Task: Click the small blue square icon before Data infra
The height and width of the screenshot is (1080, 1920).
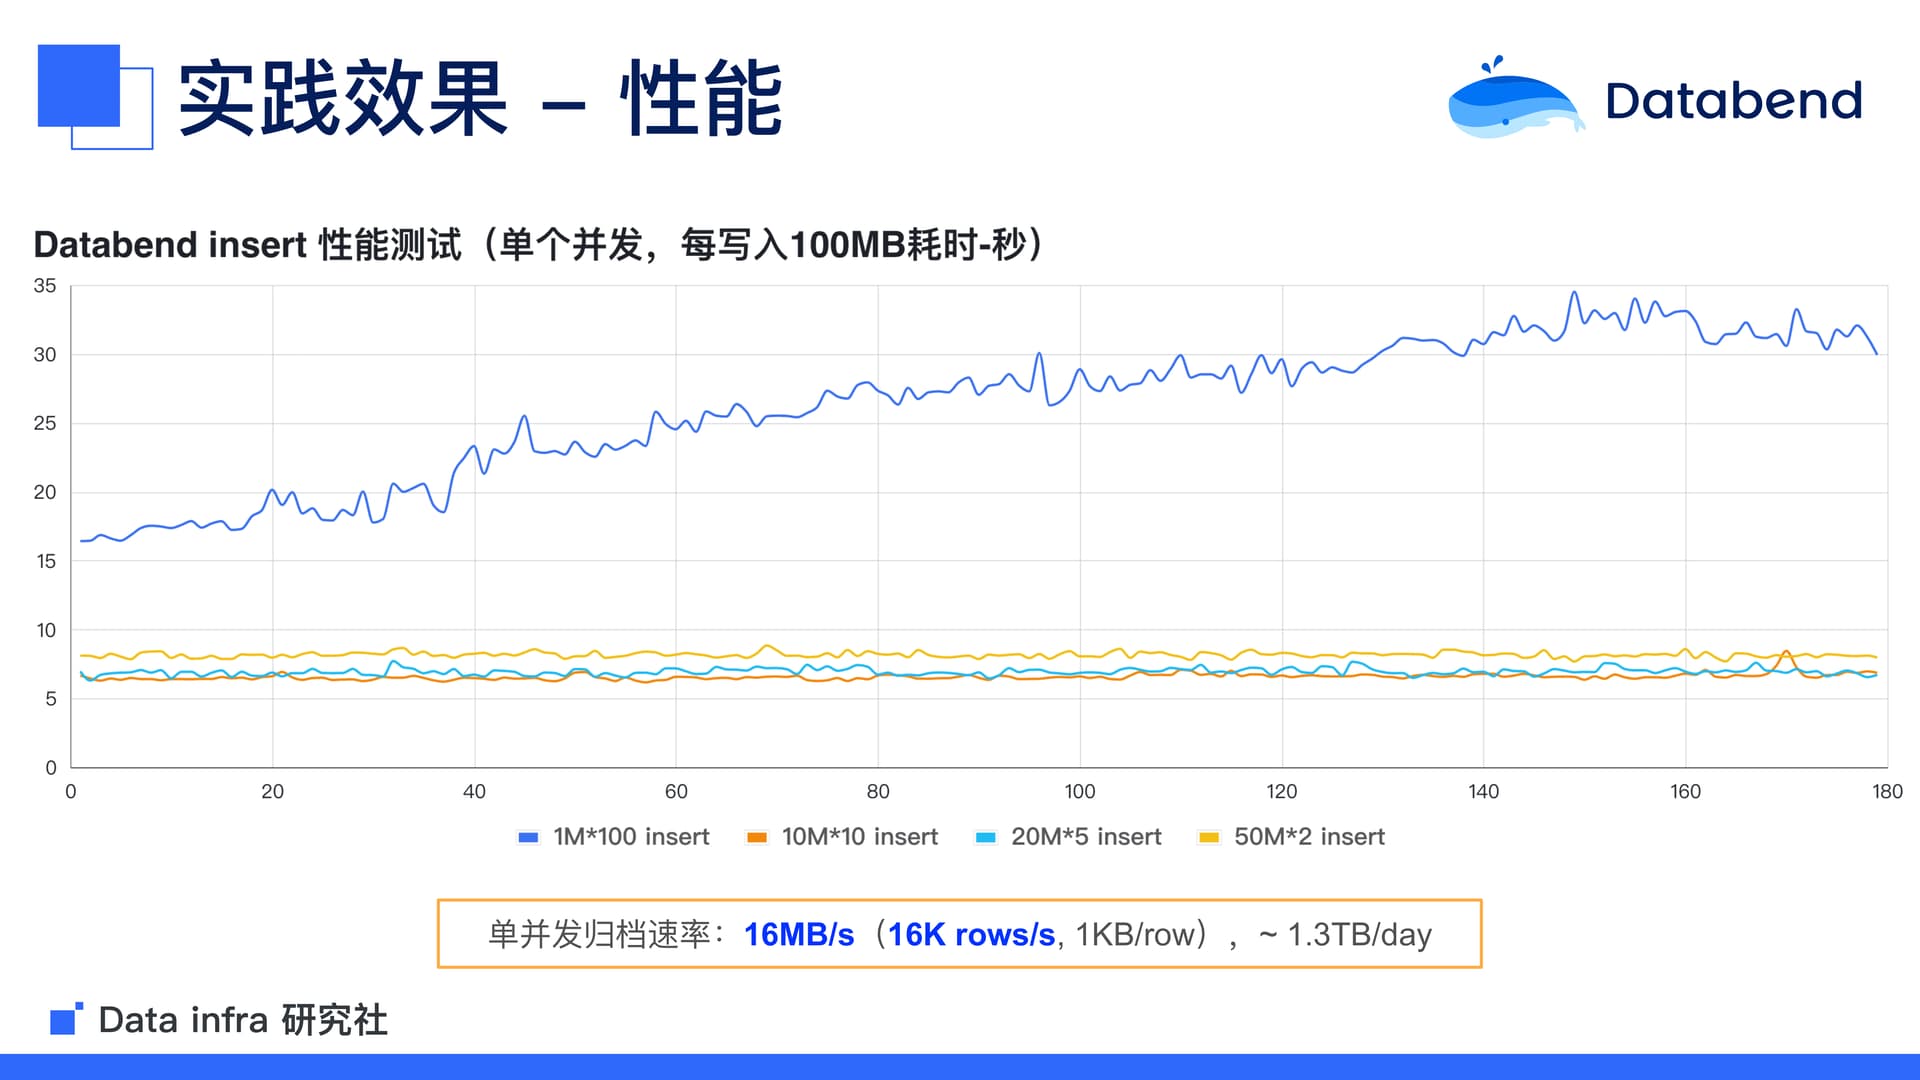Action: click(66, 1019)
